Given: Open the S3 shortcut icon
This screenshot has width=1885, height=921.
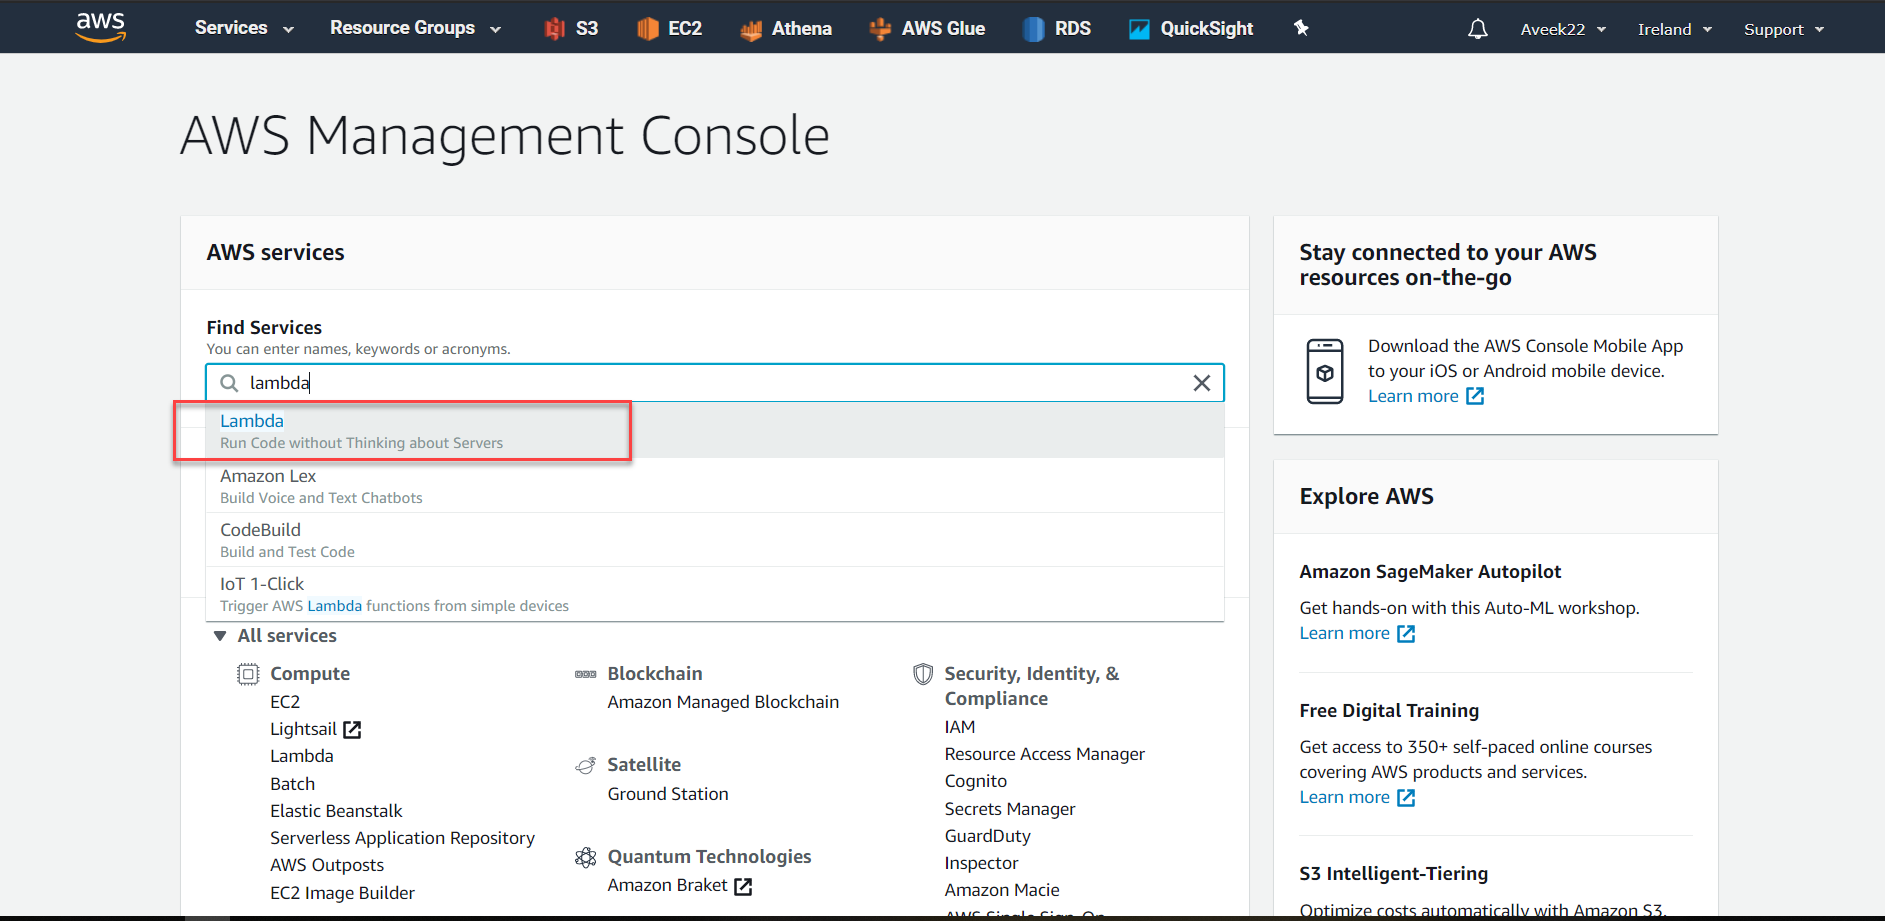Looking at the screenshot, I should tap(572, 29).
